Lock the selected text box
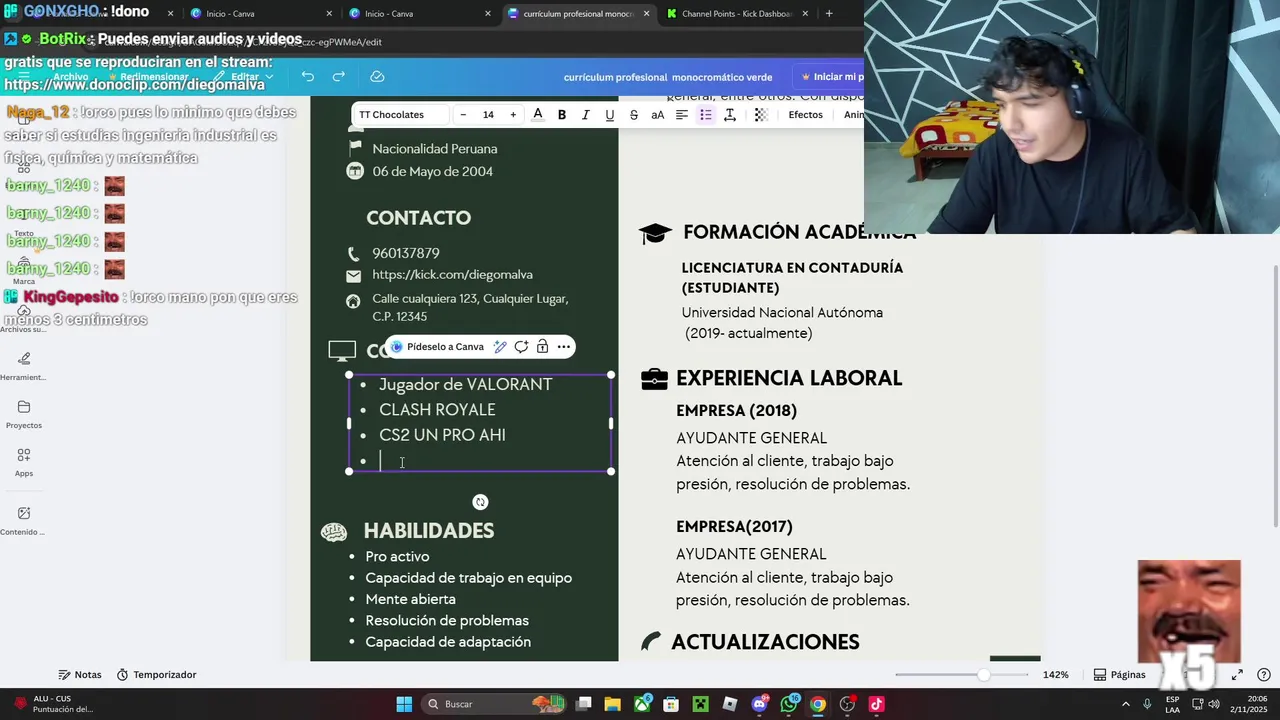 [542, 347]
